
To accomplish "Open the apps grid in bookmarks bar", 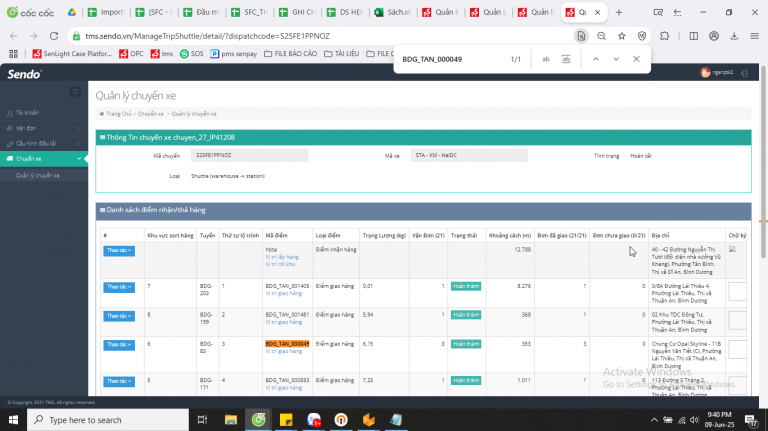I will point(13,54).
